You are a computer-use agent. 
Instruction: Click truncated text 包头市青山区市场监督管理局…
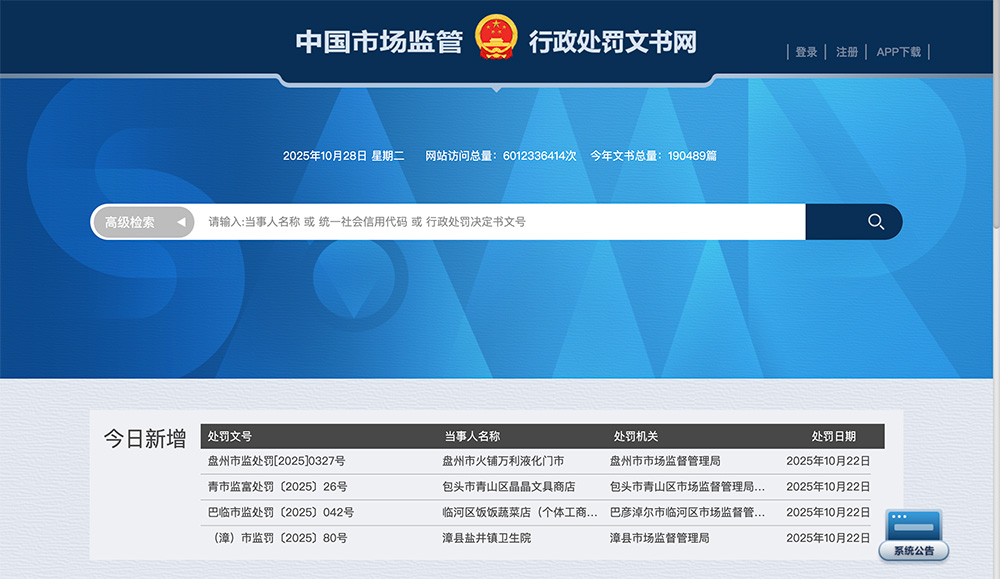(687, 486)
